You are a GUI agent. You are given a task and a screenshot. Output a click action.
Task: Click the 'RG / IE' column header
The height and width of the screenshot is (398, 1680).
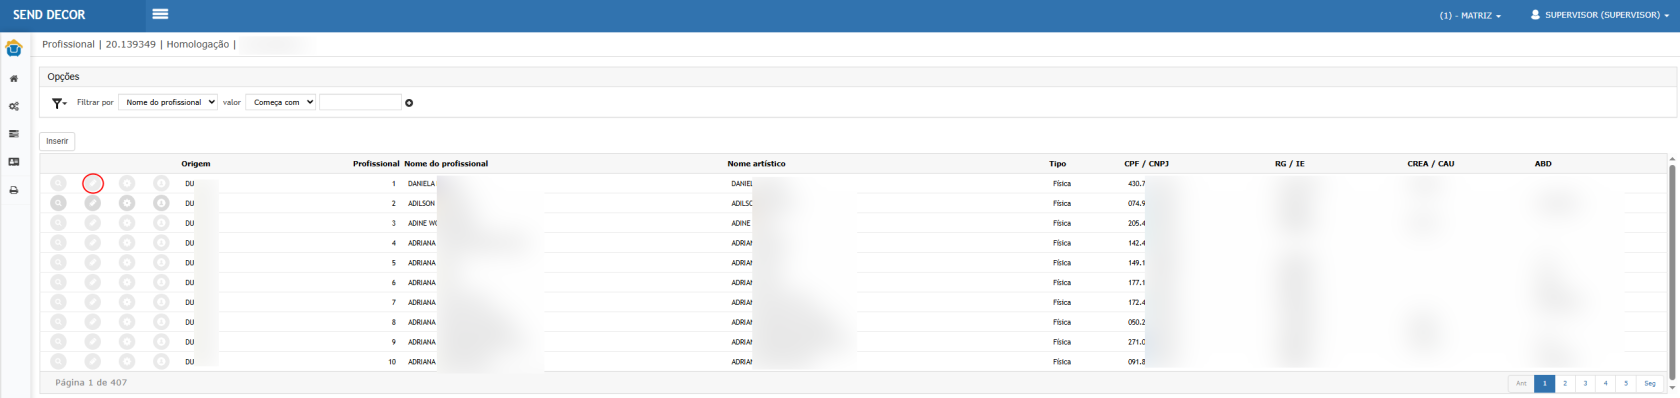(1289, 164)
